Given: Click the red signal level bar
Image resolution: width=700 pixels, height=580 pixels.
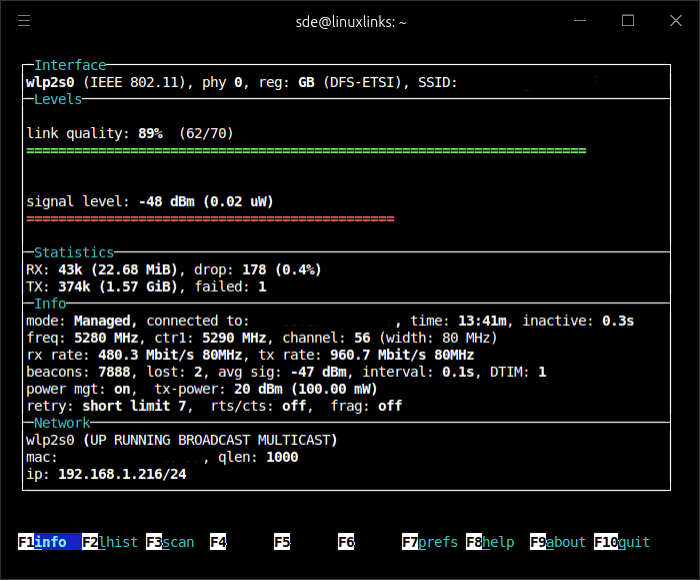Looking at the screenshot, I should (210, 219).
